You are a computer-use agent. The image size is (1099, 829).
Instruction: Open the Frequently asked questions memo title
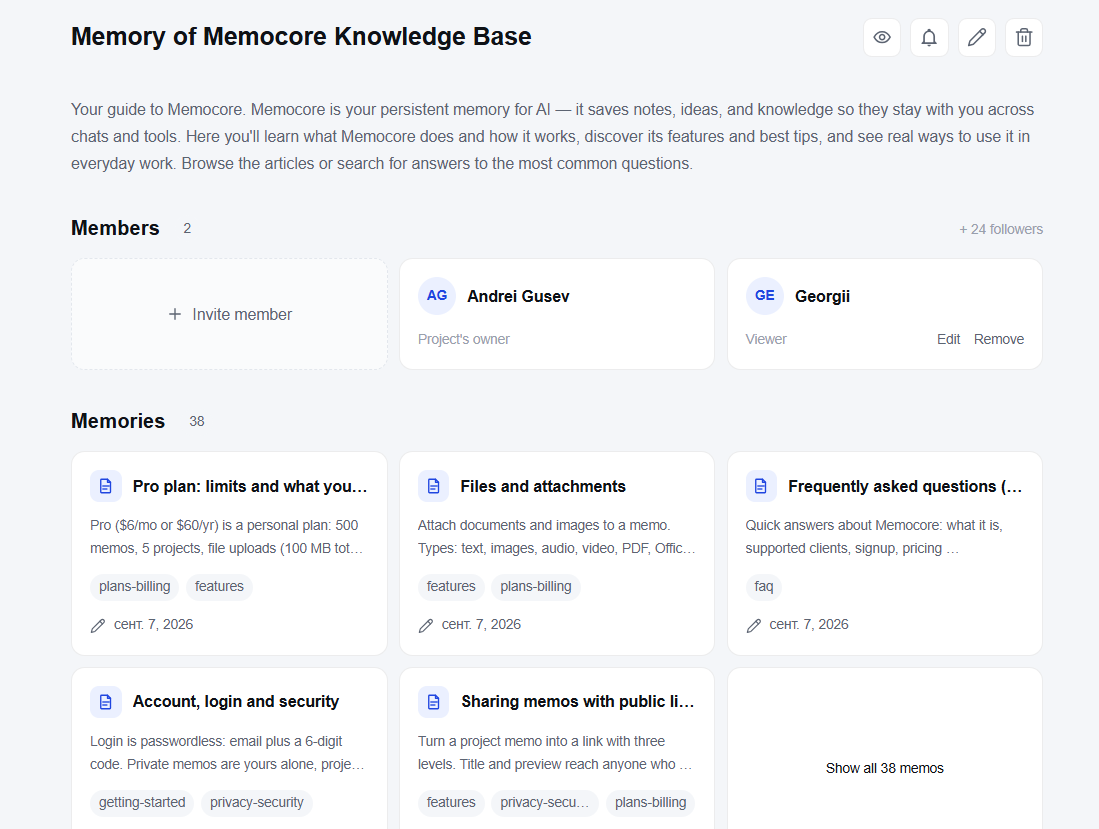coord(906,486)
